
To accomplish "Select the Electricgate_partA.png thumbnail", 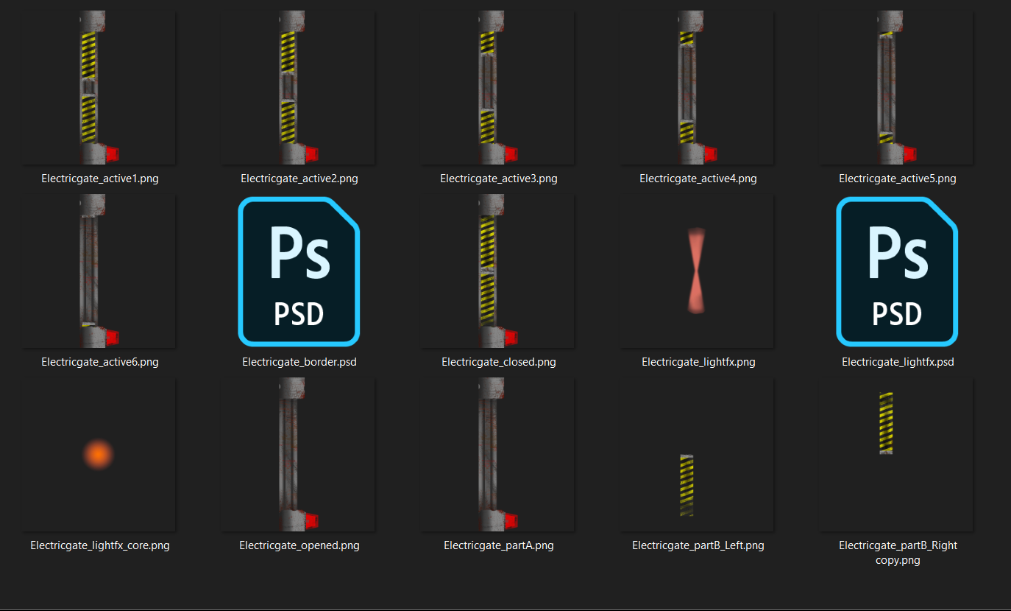I will 498,454.
